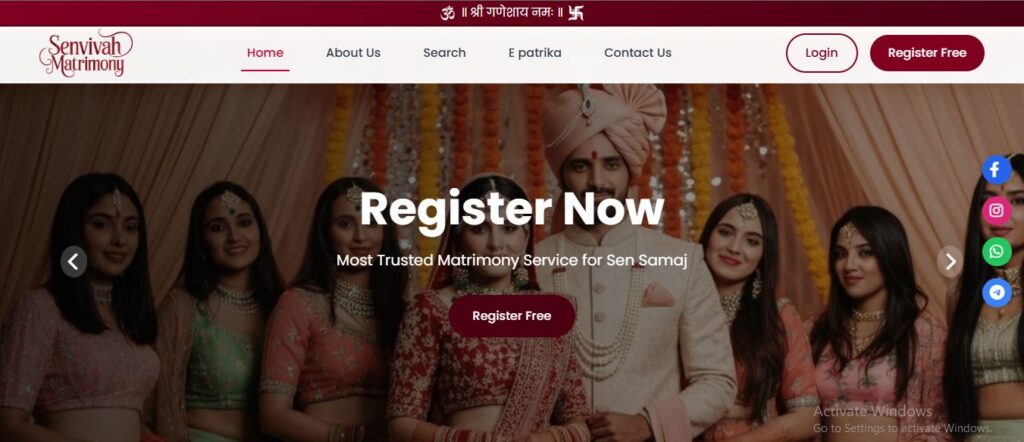1024x442 pixels.
Task: Open the About Us page
Action: coord(353,53)
